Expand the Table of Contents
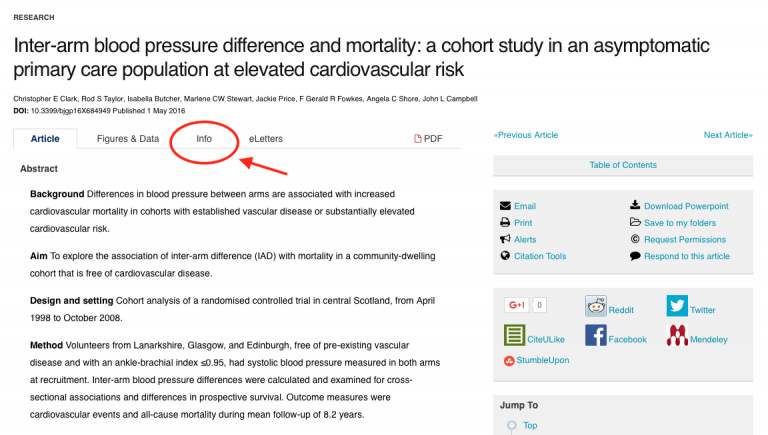768x435 pixels. 623,165
